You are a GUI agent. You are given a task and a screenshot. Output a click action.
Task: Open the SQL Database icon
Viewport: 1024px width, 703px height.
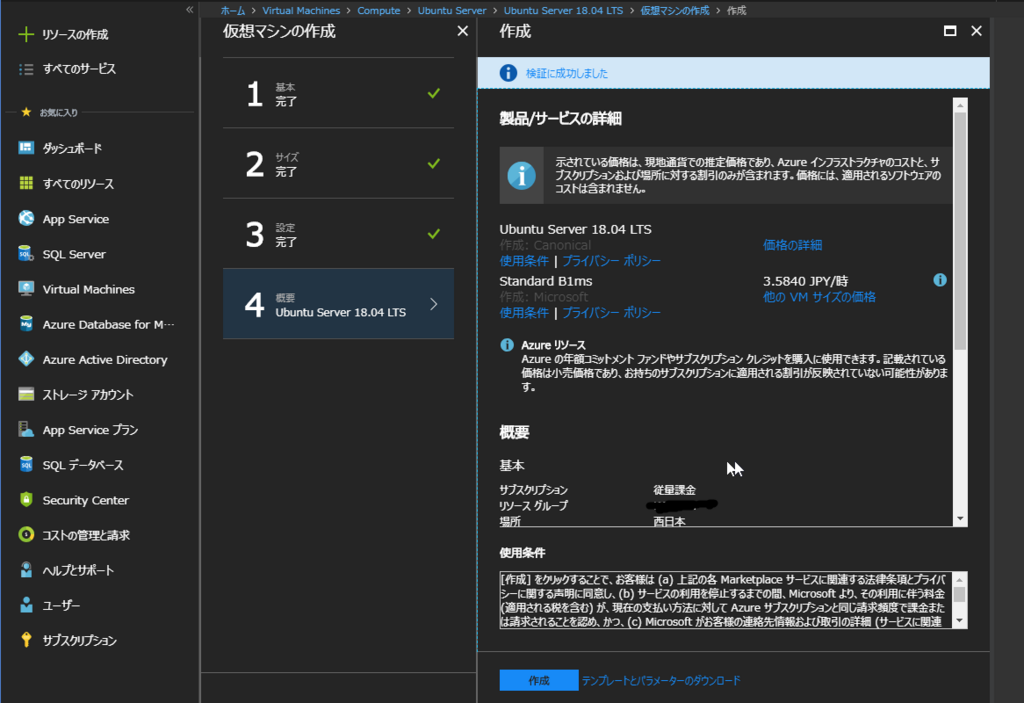[x=25, y=465]
